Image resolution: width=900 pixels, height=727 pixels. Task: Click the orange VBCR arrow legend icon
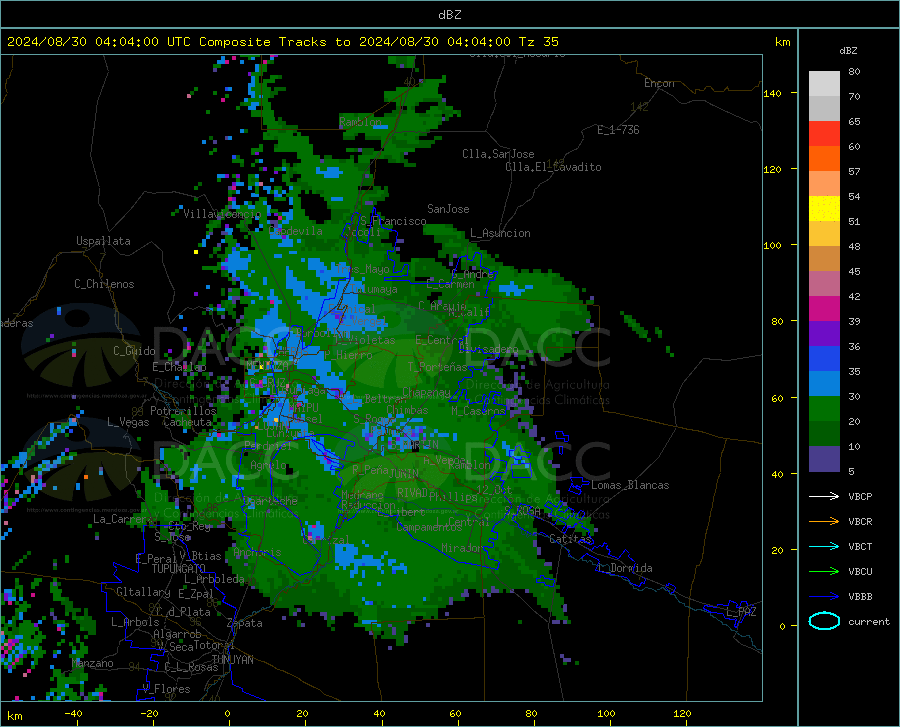(x=824, y=521)
